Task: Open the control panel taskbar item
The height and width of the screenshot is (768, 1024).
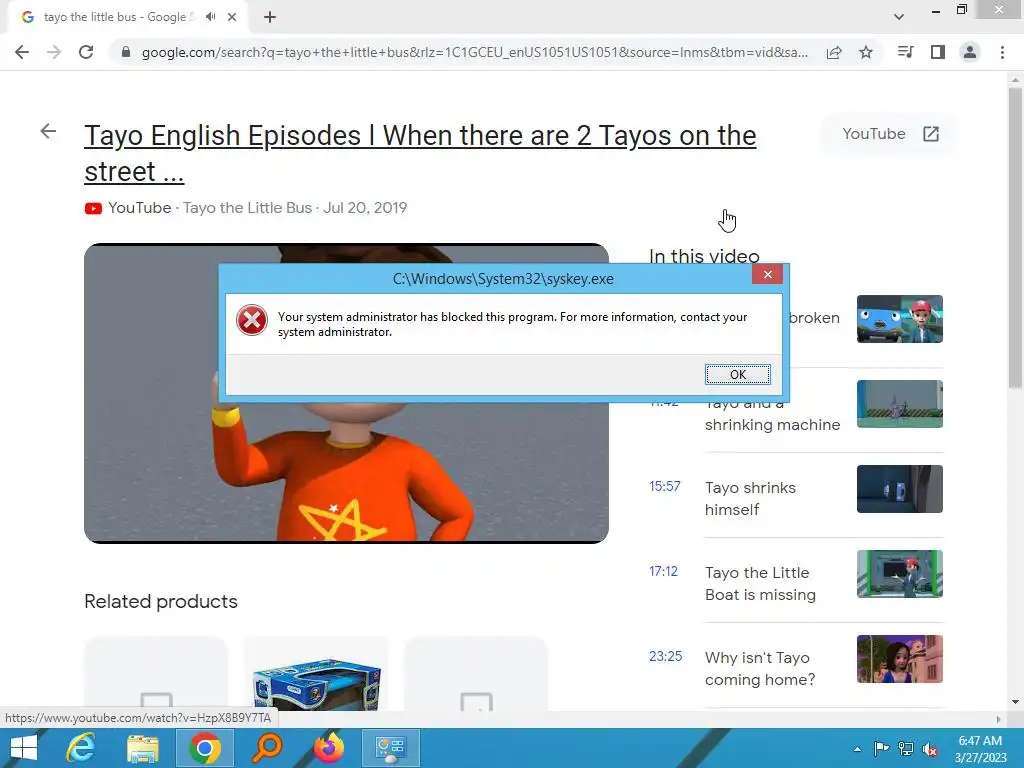Action: (391, 748)
